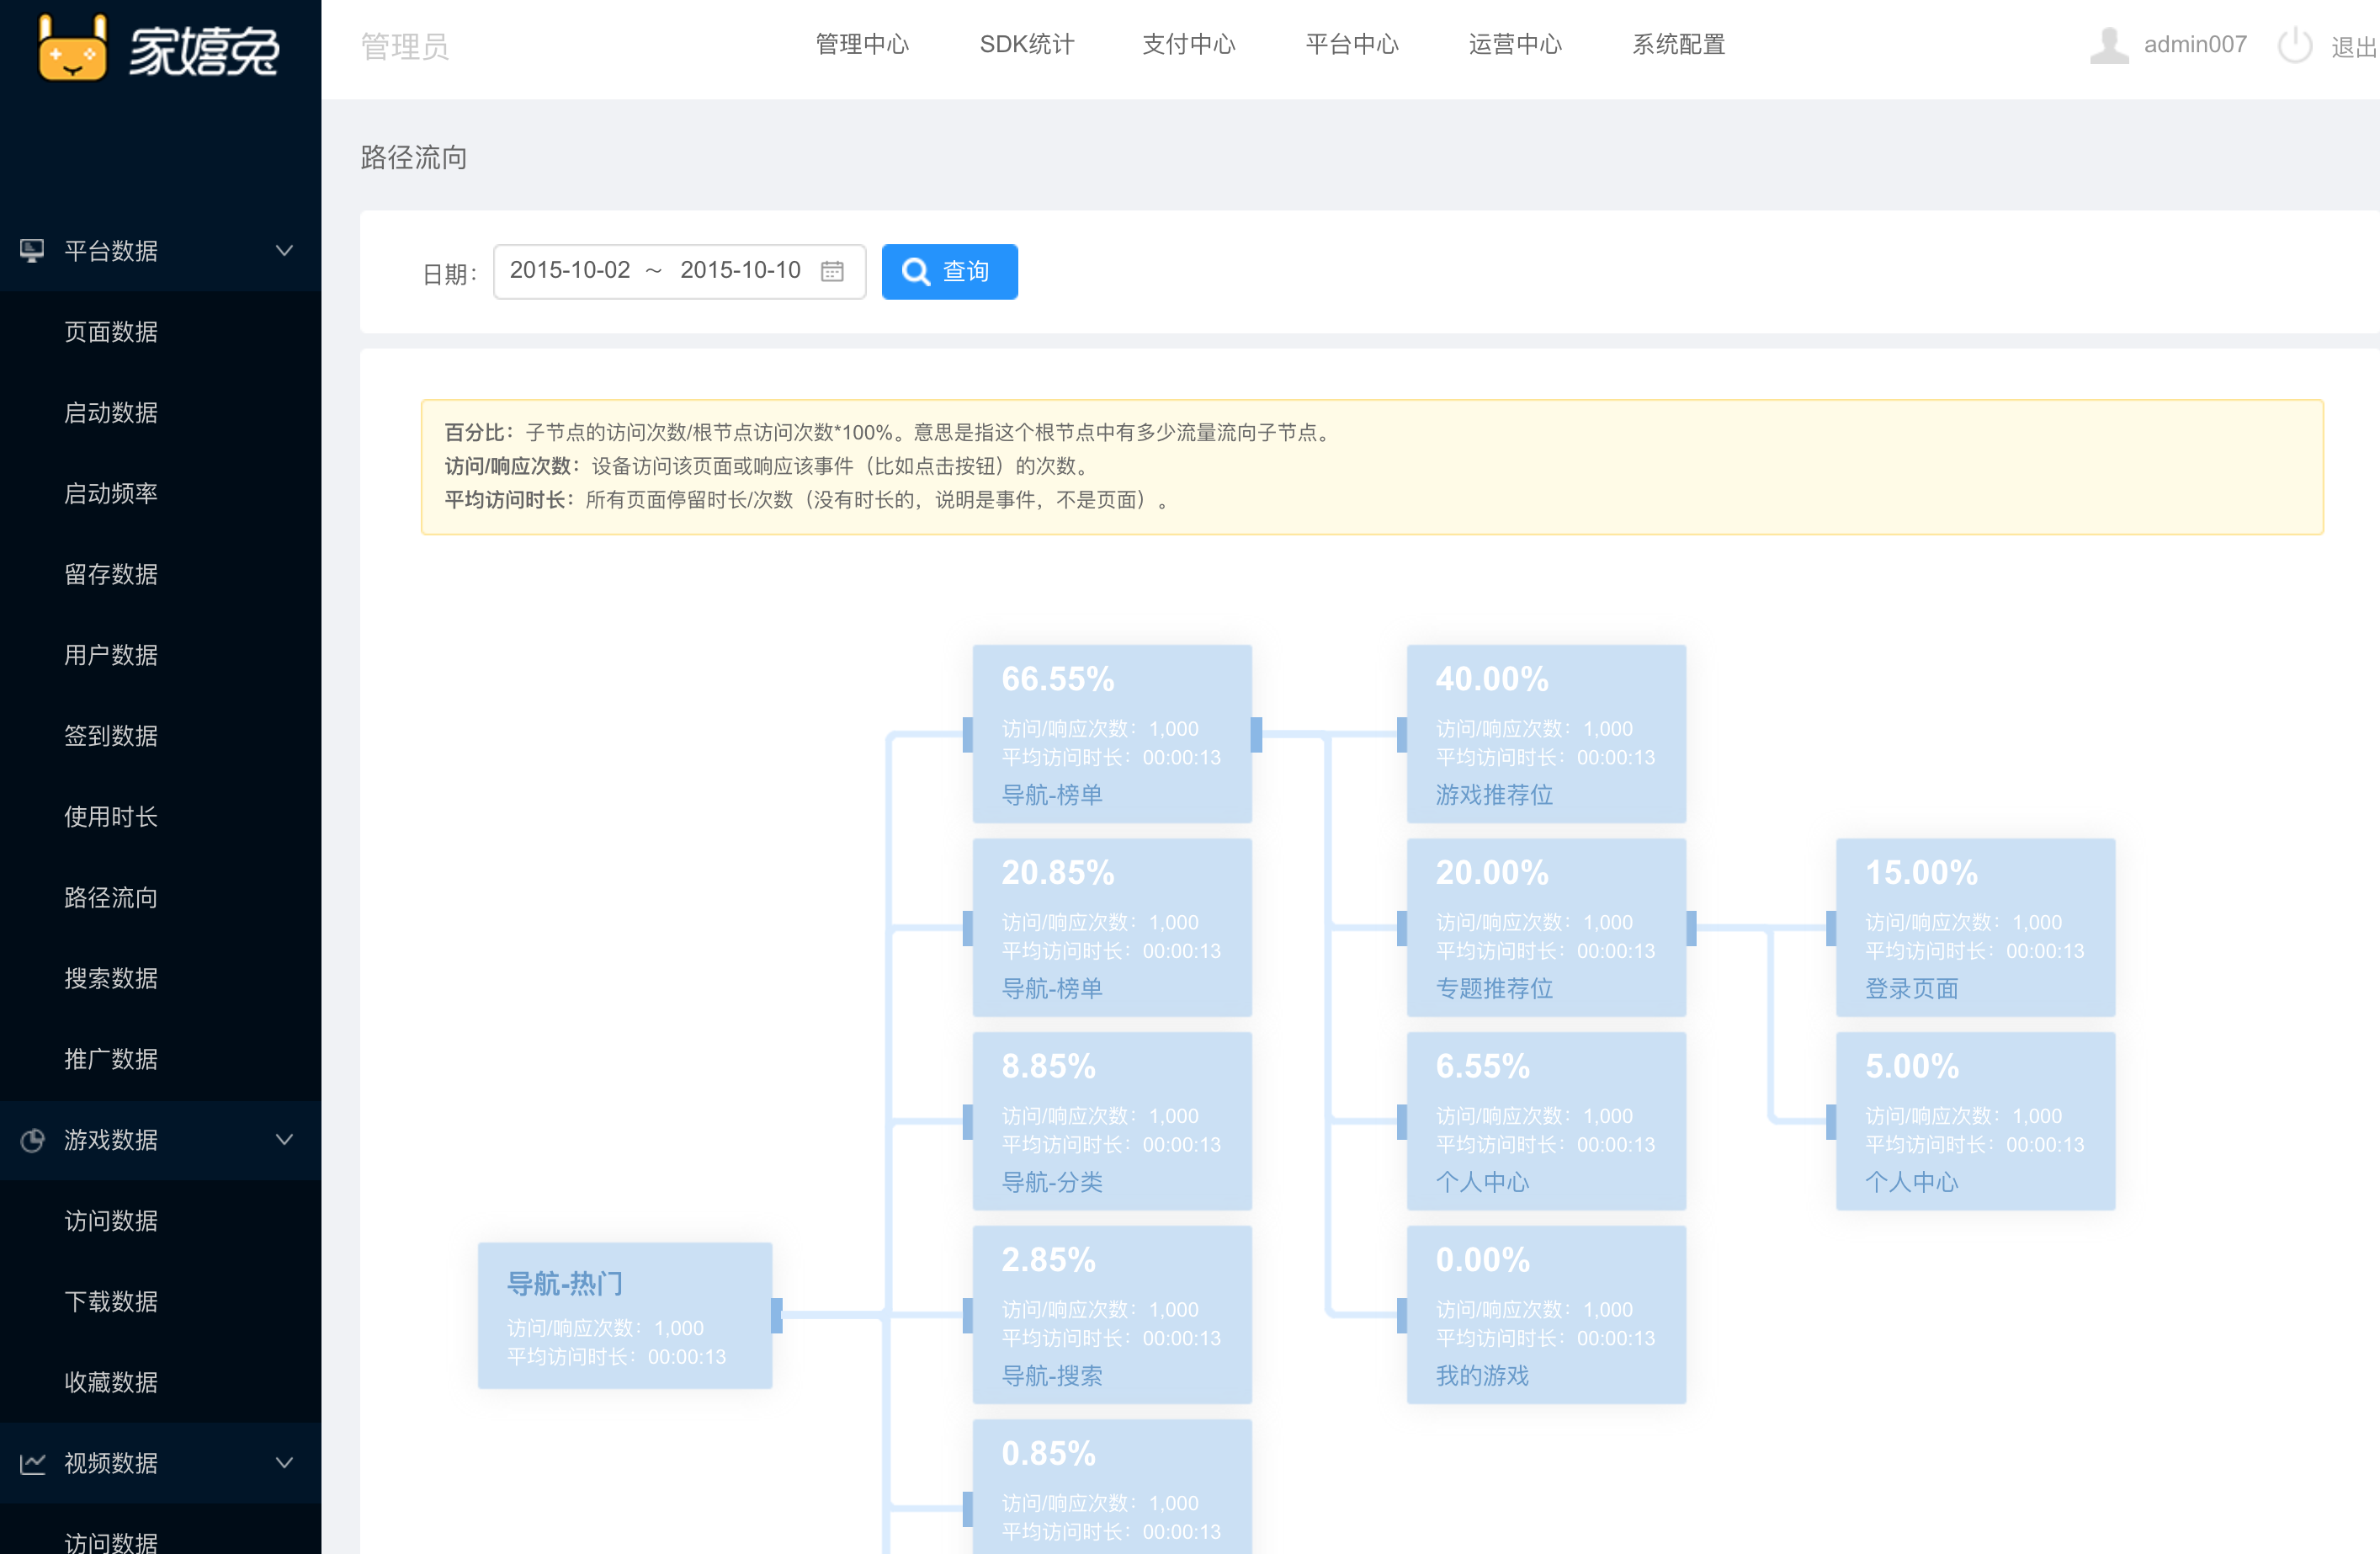The height and width of the screenshot is (1554, 2380).
Task: Click the admin007 user avatar icon
Action: 2108,45
